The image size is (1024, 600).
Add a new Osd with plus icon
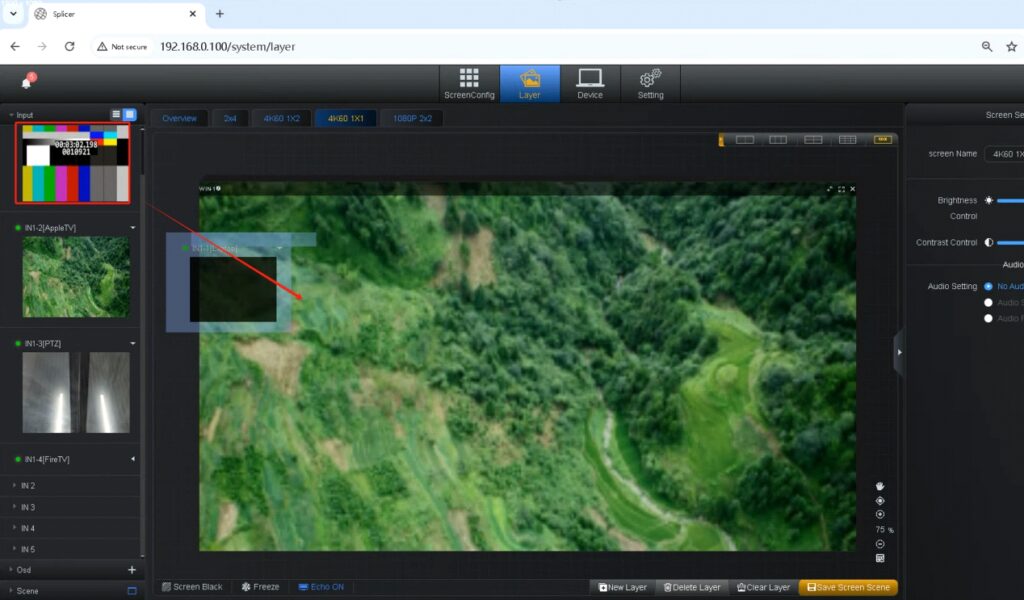point(131,570)
